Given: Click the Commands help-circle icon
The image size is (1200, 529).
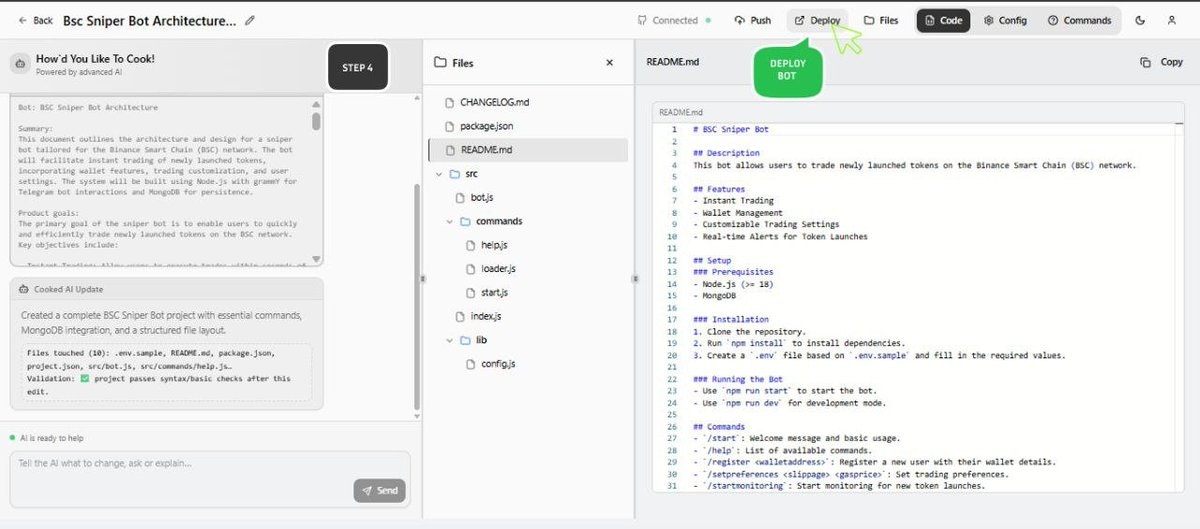Looking at the screenshot, I should point(1052,20).
